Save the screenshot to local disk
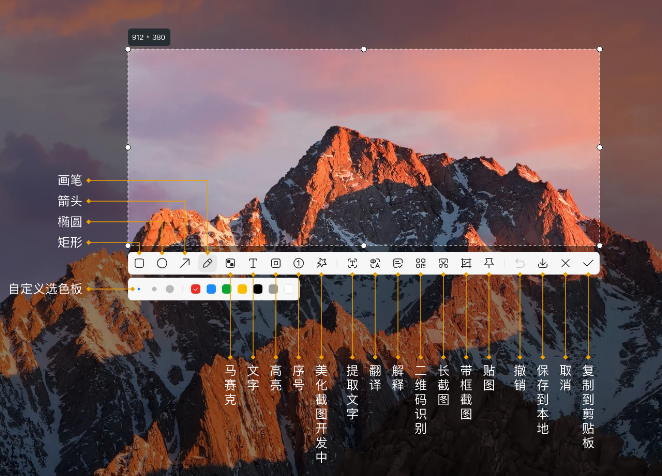 point(543,264)
